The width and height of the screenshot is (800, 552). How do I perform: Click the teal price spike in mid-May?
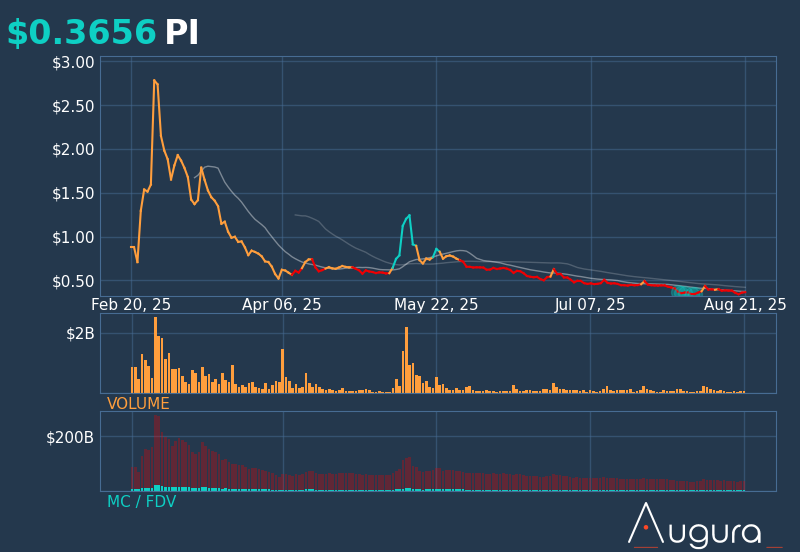409,216
